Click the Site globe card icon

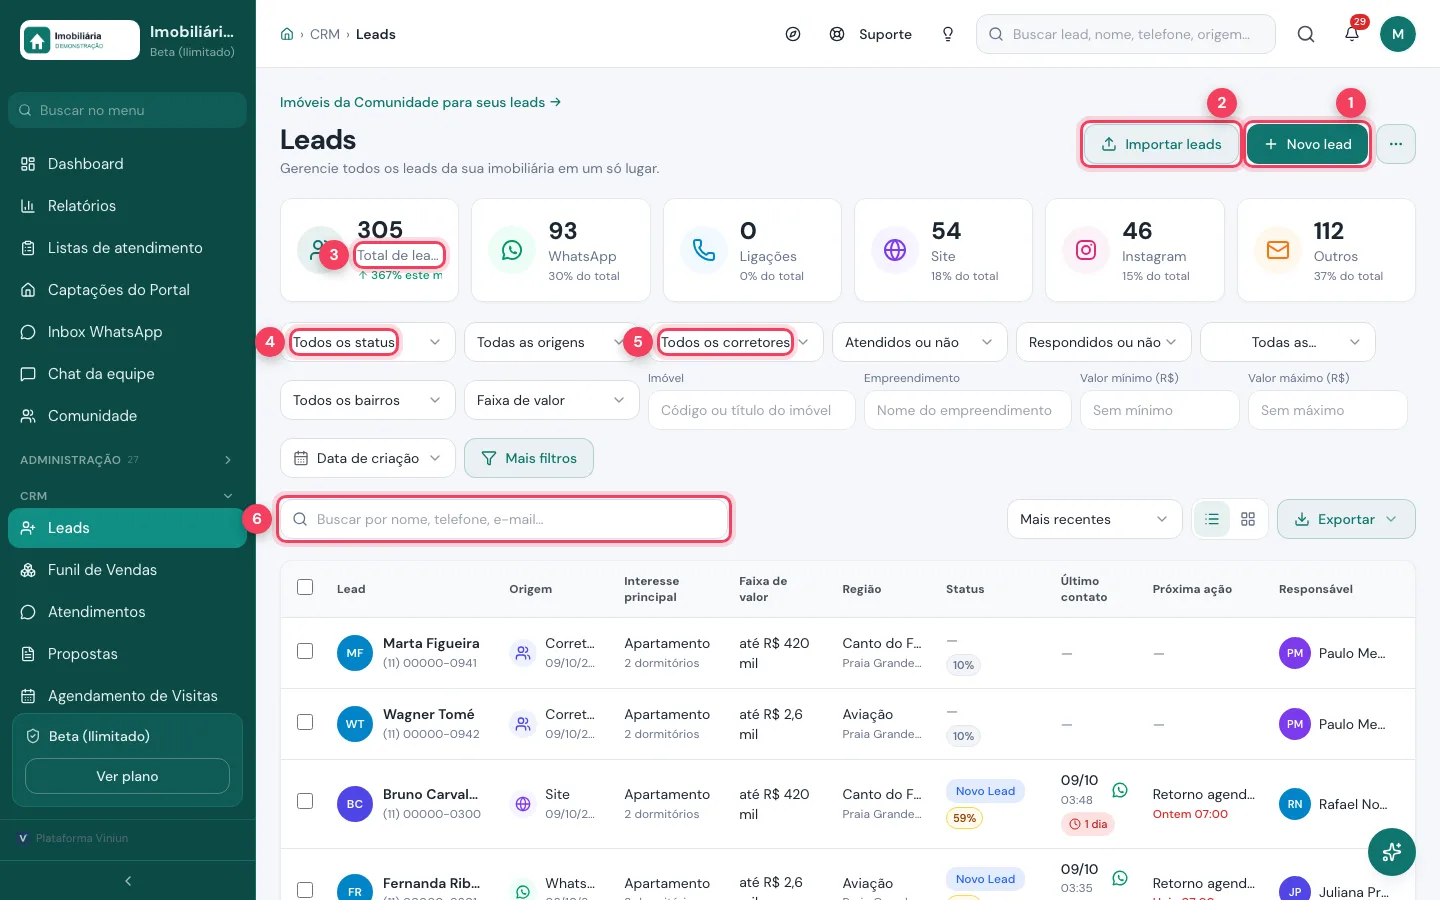895,250
